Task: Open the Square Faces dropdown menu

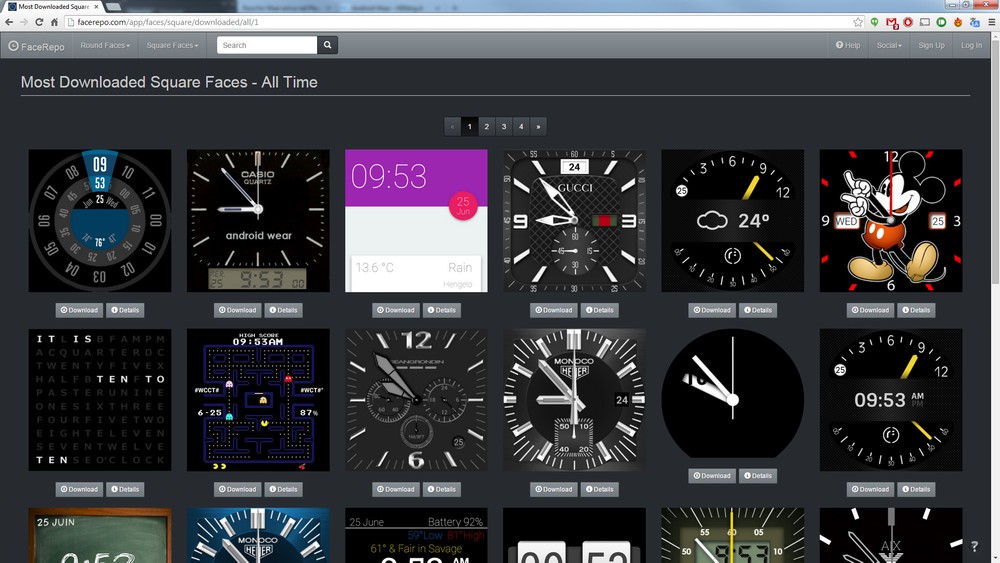Action: [172, 45]
